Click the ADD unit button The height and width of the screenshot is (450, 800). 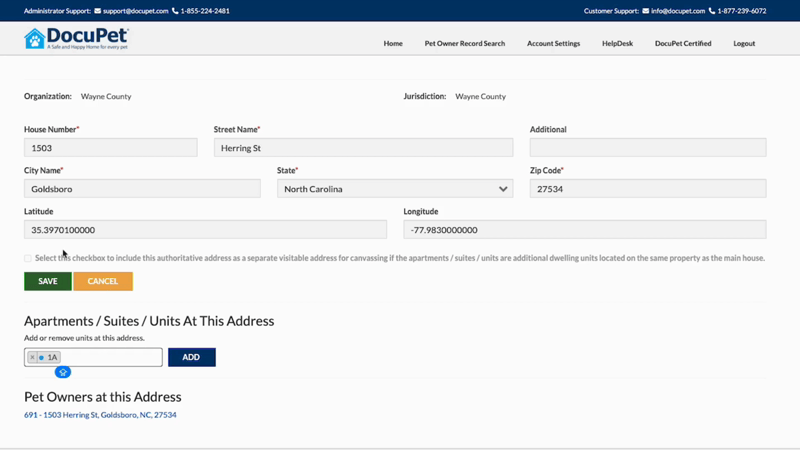pyautogui.click(x=191, y=357)
